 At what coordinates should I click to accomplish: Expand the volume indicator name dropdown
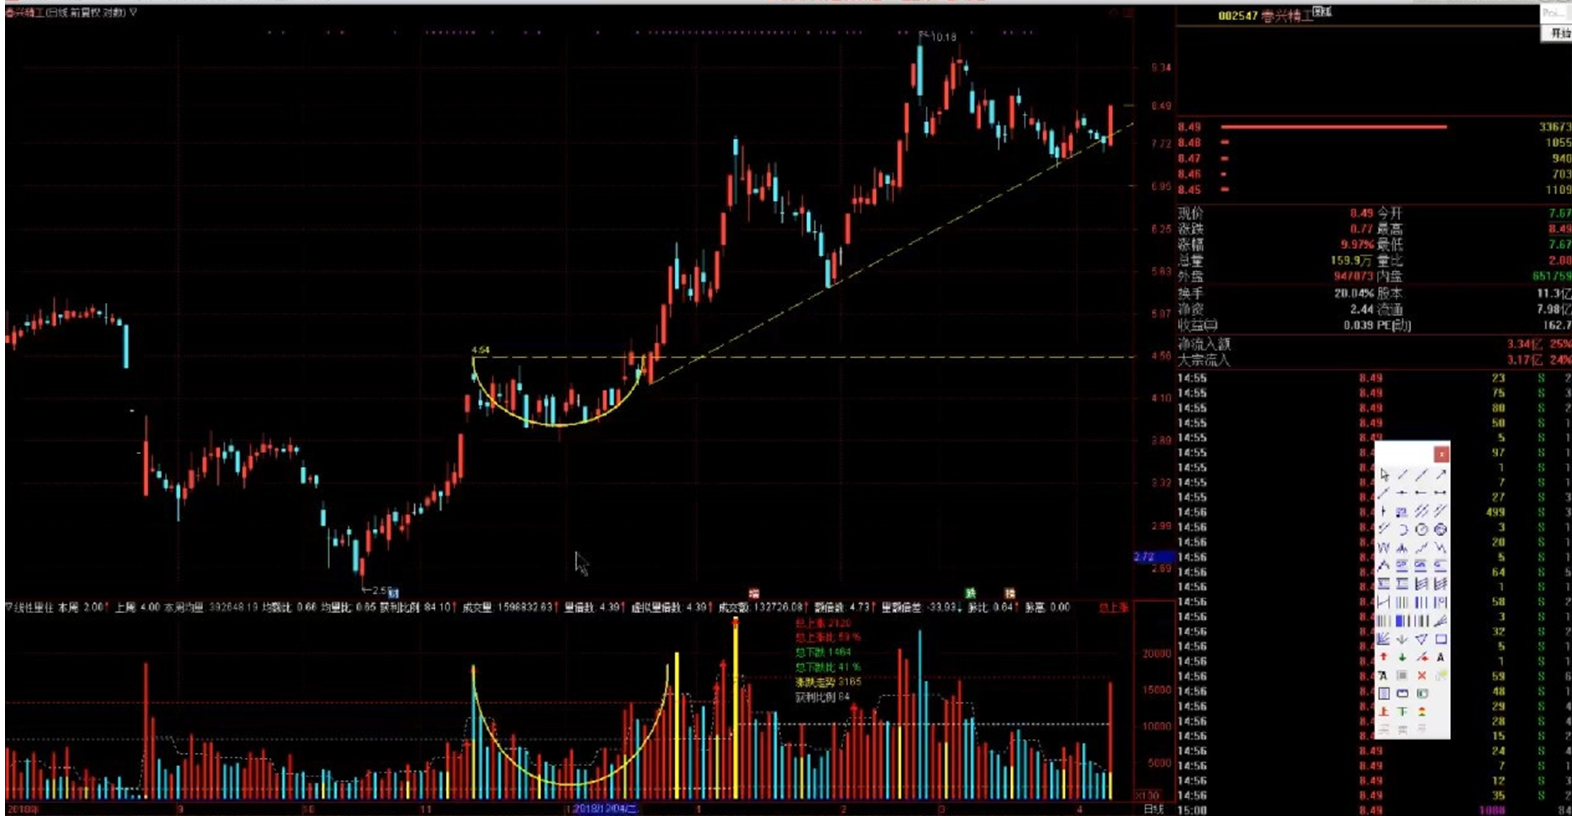pyautogui.click(x=10, y=607)
